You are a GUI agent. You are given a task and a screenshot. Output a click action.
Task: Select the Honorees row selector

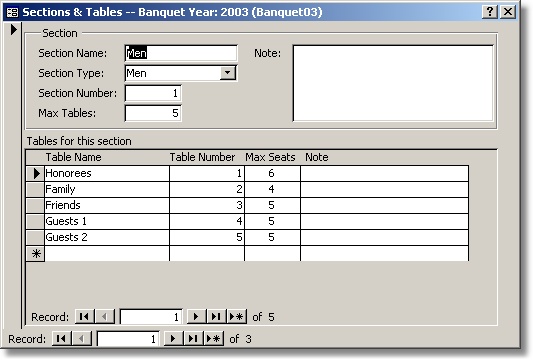point(35,173)
